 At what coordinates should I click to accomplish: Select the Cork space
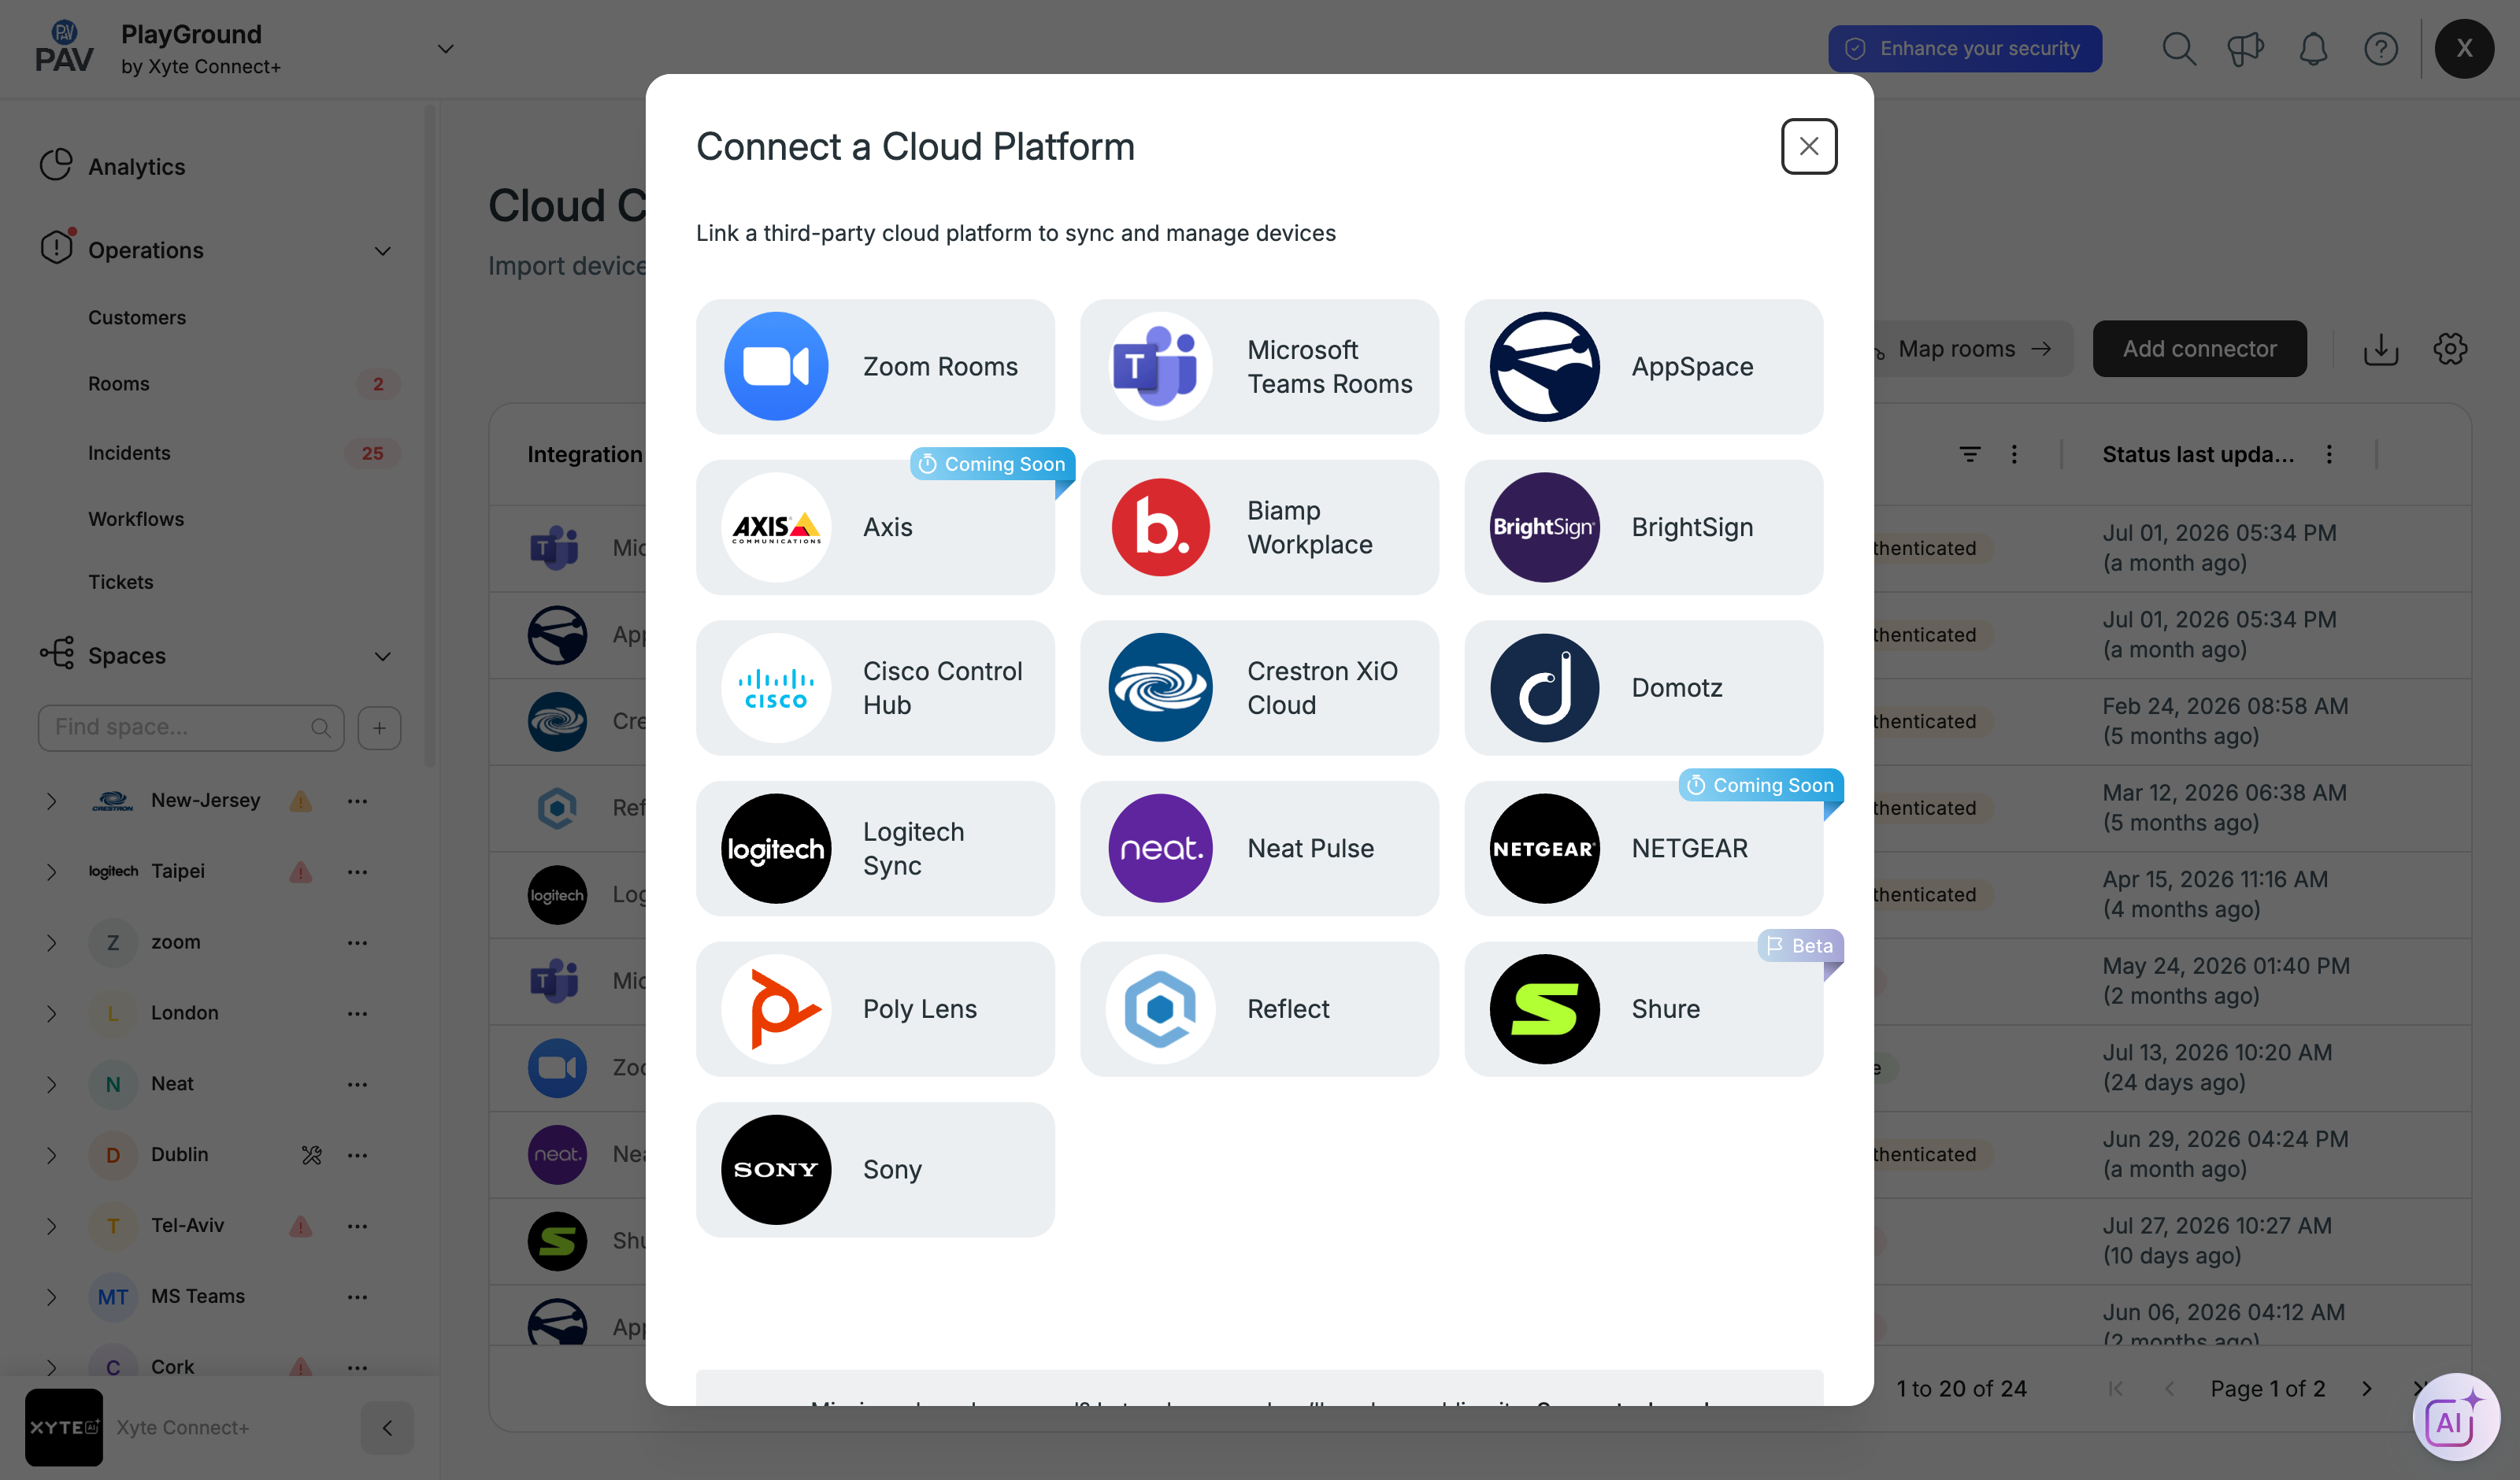[x=172, y=1367]
